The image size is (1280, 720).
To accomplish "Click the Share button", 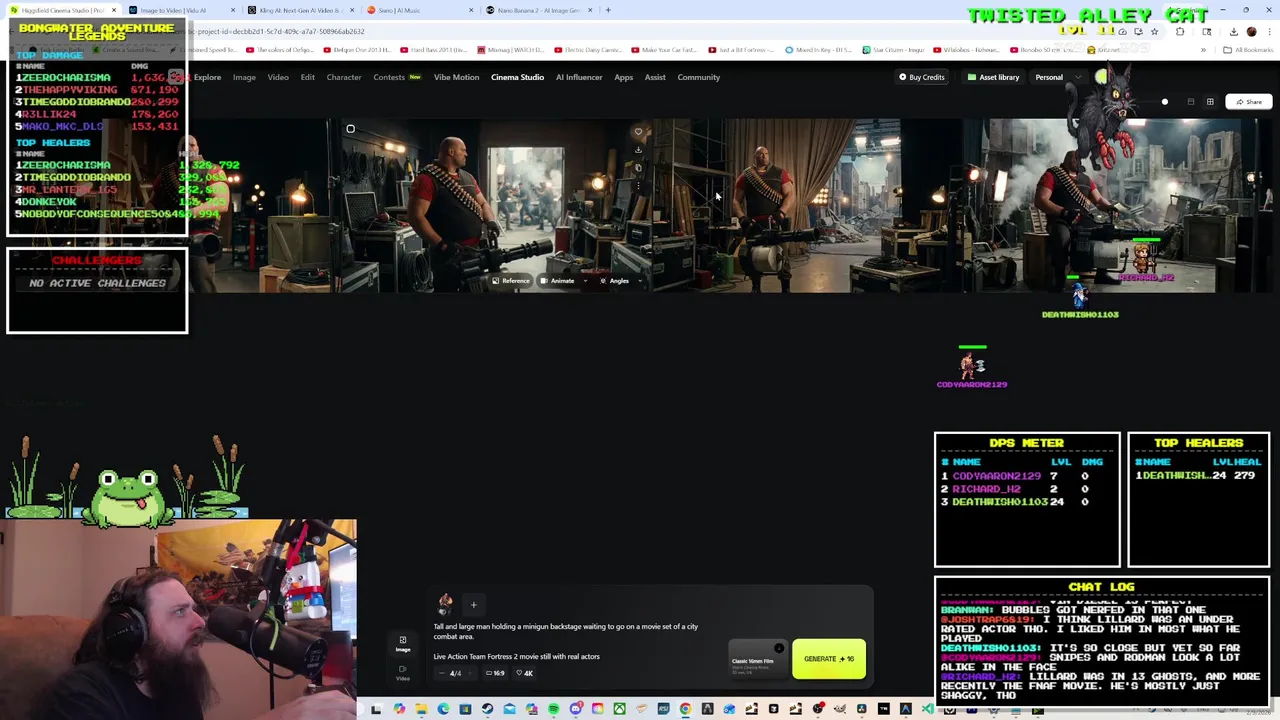I will click(1248, 102).
